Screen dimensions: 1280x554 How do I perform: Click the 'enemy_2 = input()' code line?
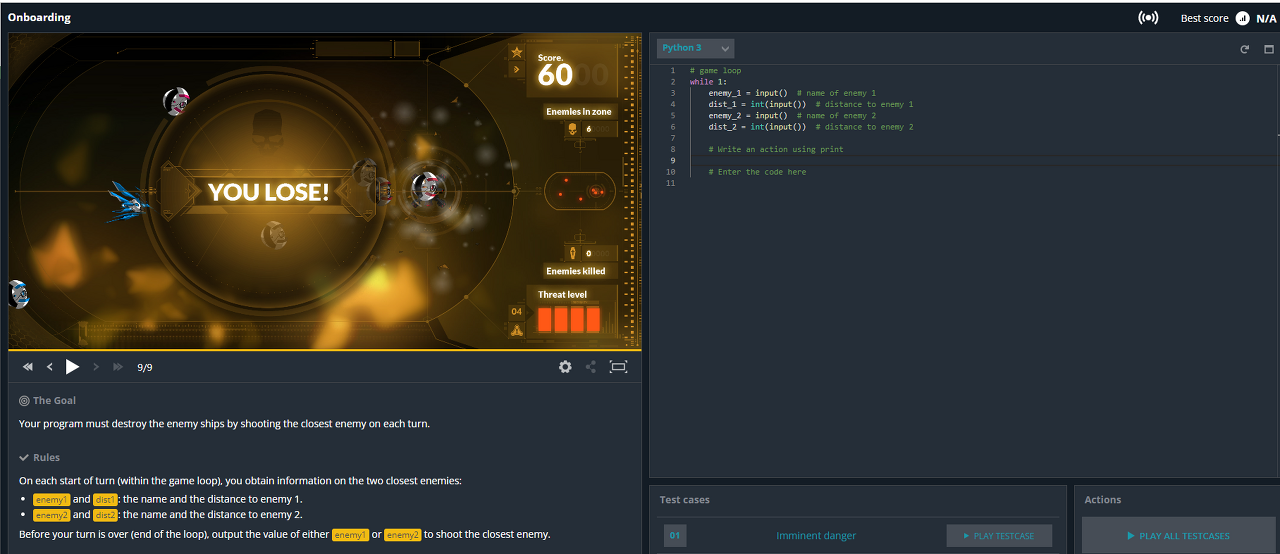pyautogui.click(x=748, y=116)
